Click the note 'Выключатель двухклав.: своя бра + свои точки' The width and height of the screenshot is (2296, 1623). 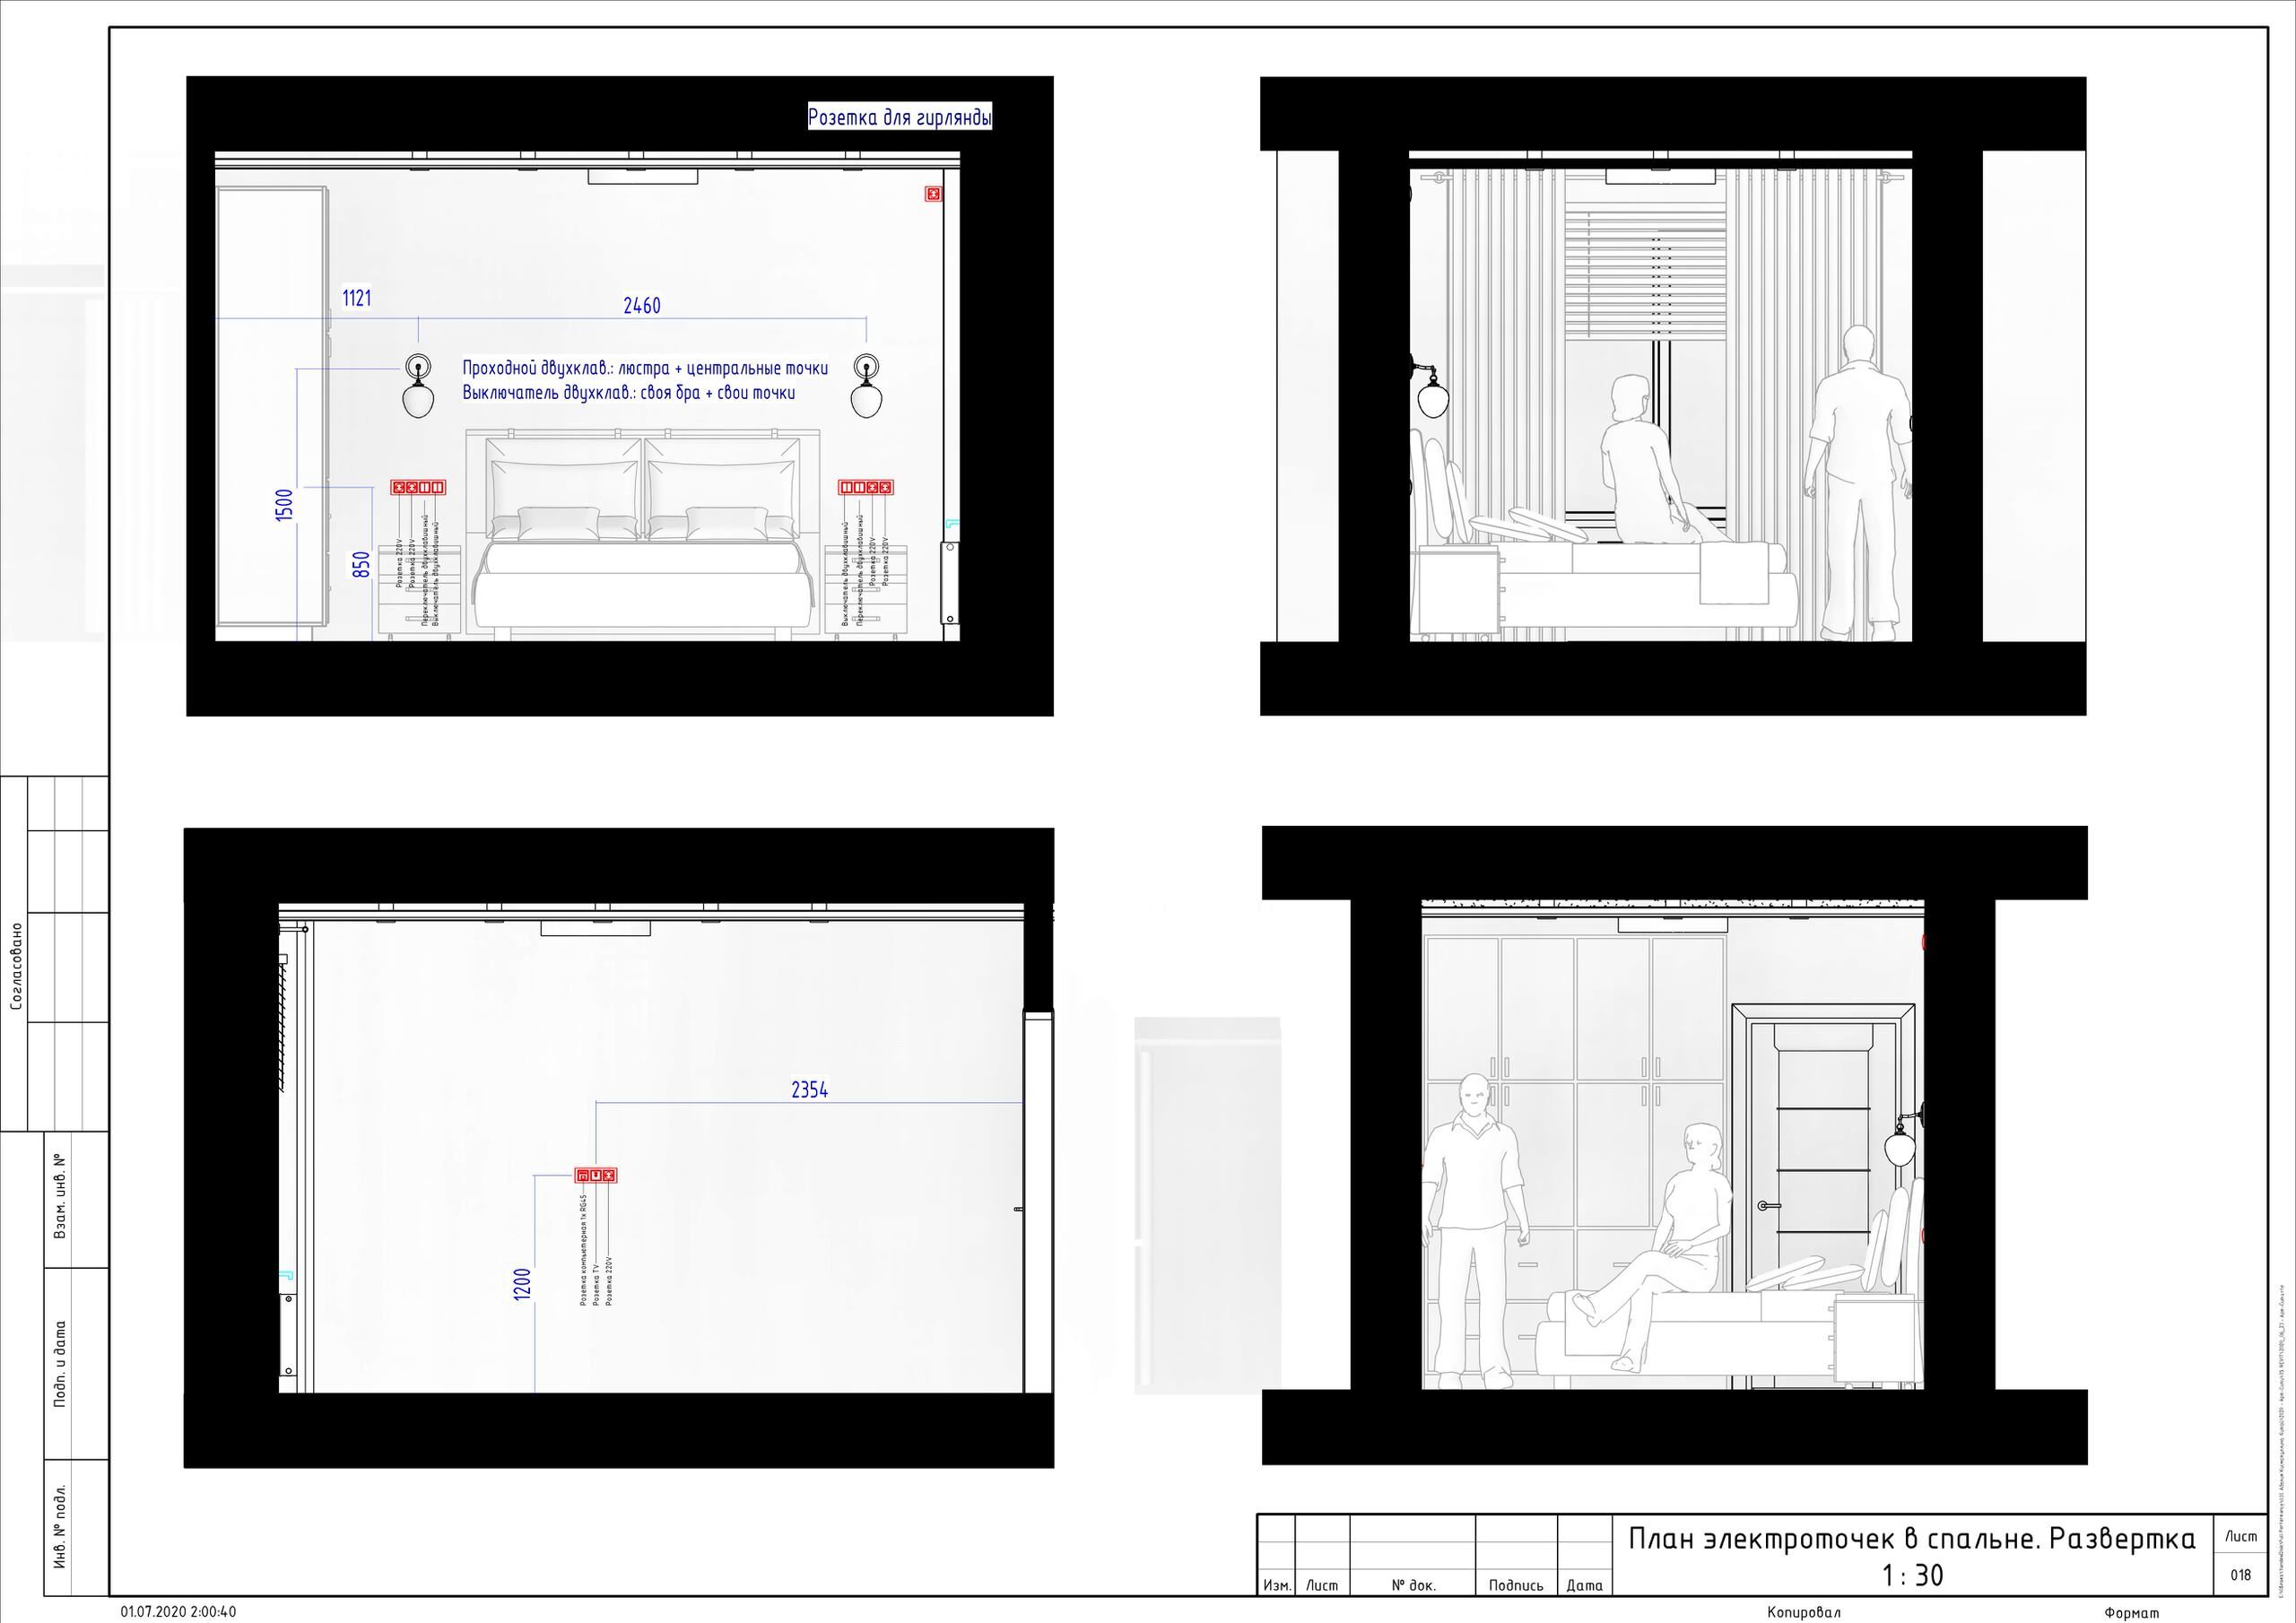(629, 393)
